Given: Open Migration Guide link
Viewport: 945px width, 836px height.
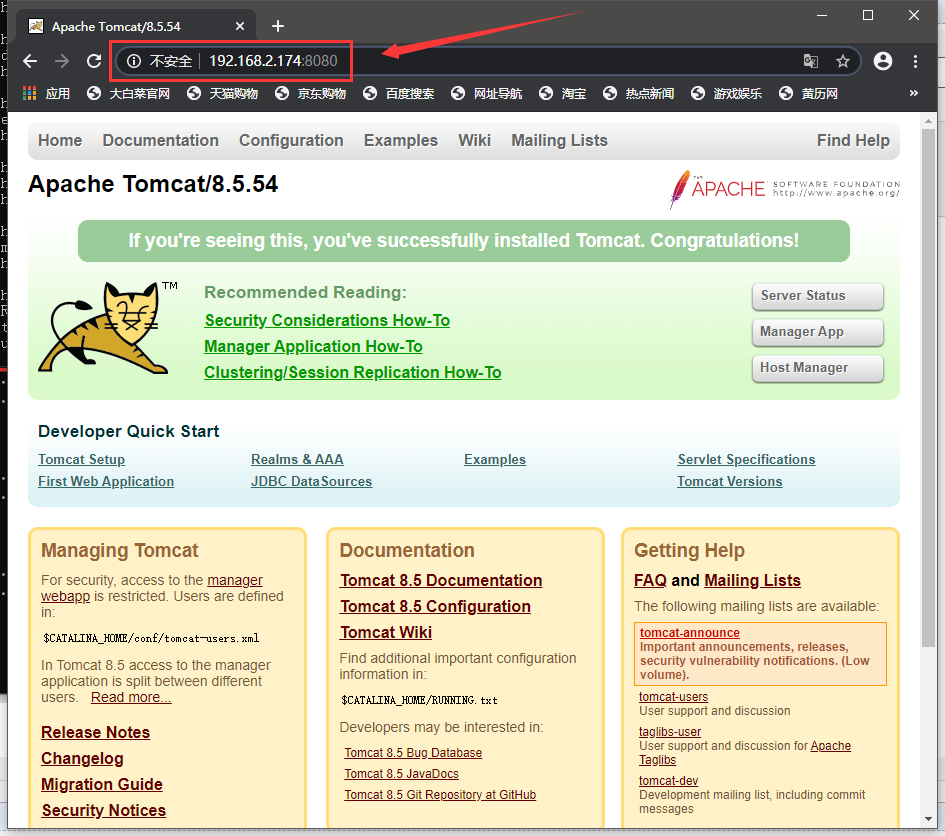Looking at the screenshot, I should click(102, 784).
